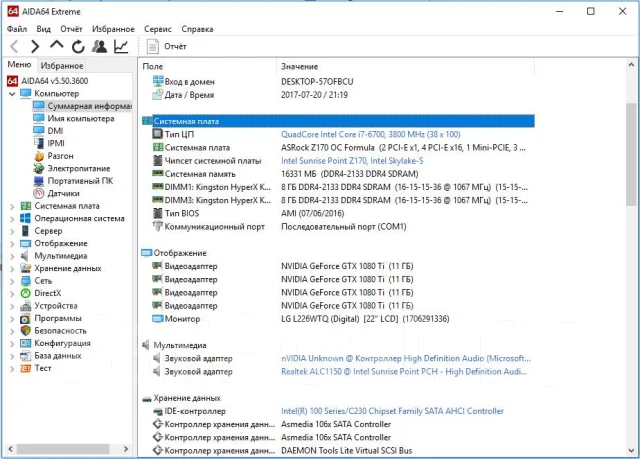Screen dimensions: 640x459
Task: Open the nVIDIA Unknown audio controller link
Action: (x=406, y=358)
